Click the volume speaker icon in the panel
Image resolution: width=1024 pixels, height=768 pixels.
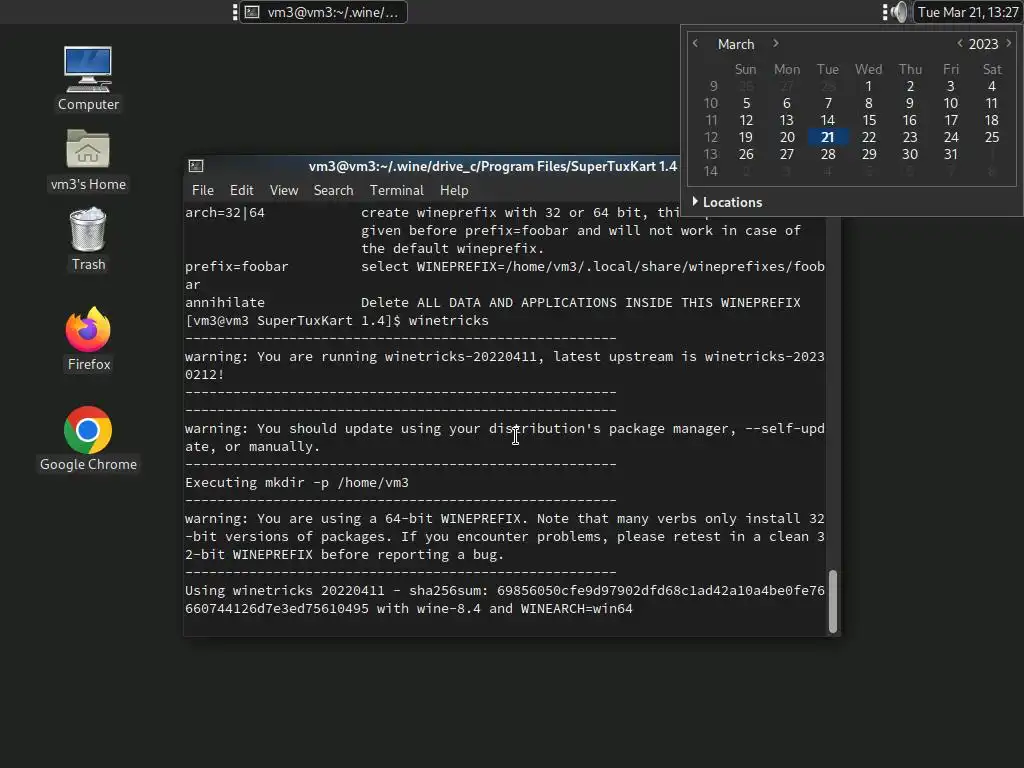pos(900,12)
